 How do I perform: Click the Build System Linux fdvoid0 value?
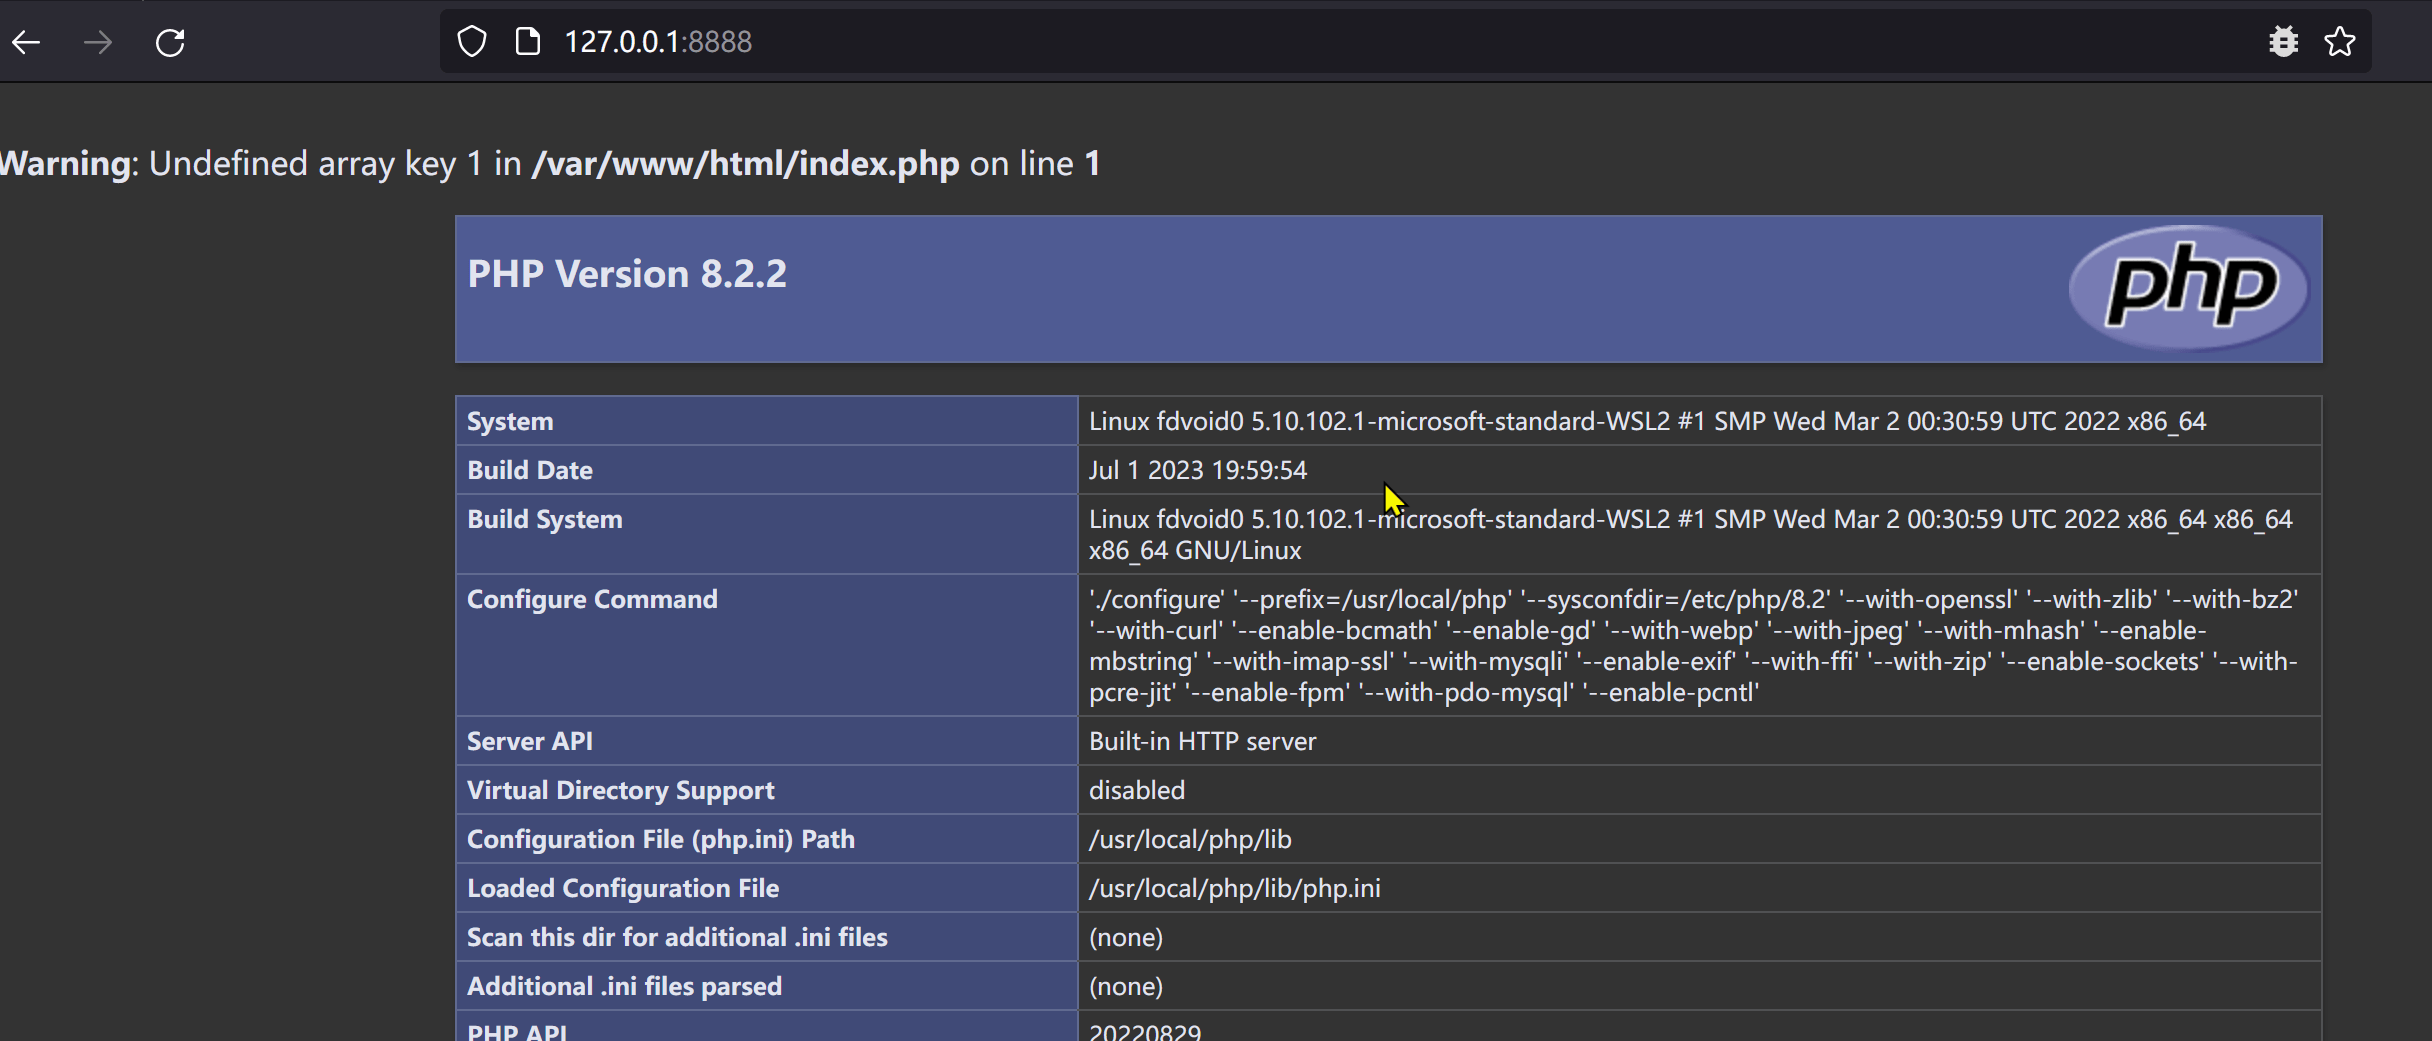pyautogui.click(x=1691, y=534)
